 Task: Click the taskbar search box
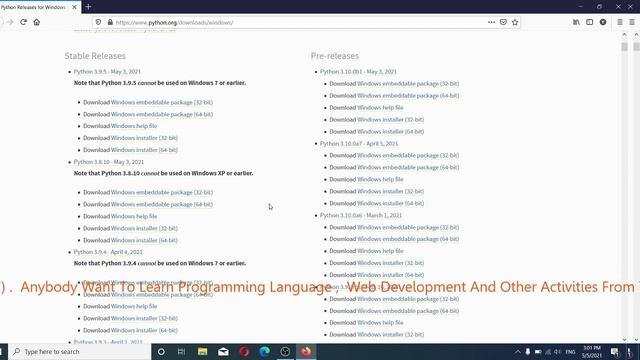pos(80,351)
